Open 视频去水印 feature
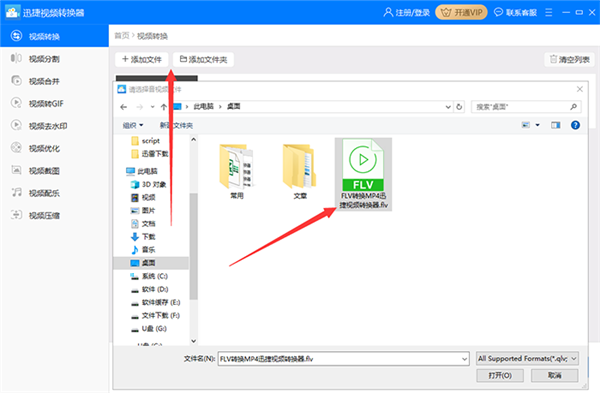The height and width of the screenshot is (393, 600). (x=54, y=126)
